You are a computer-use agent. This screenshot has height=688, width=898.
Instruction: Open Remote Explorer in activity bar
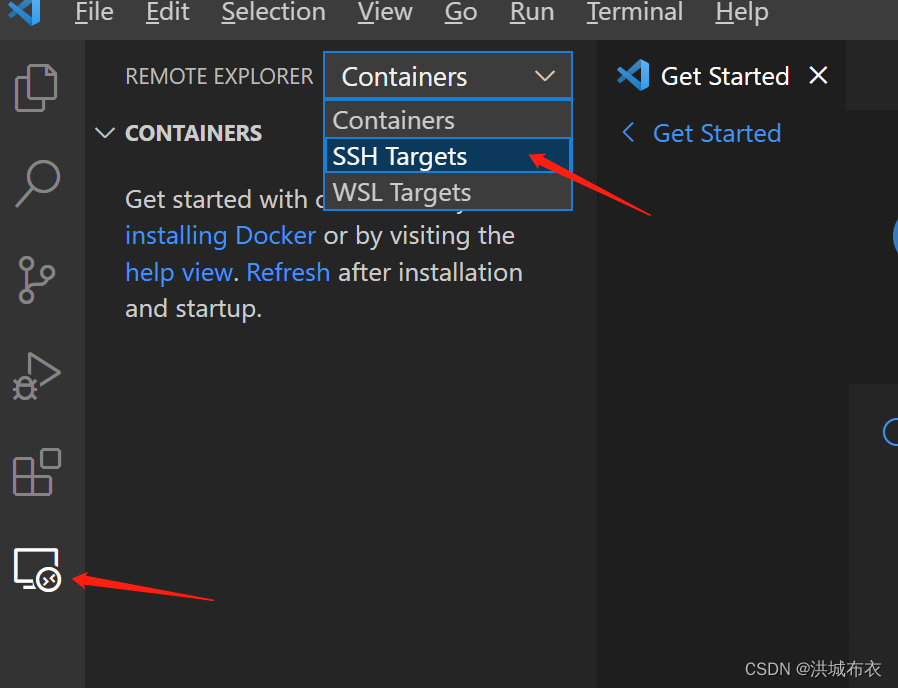coord(37,569)
